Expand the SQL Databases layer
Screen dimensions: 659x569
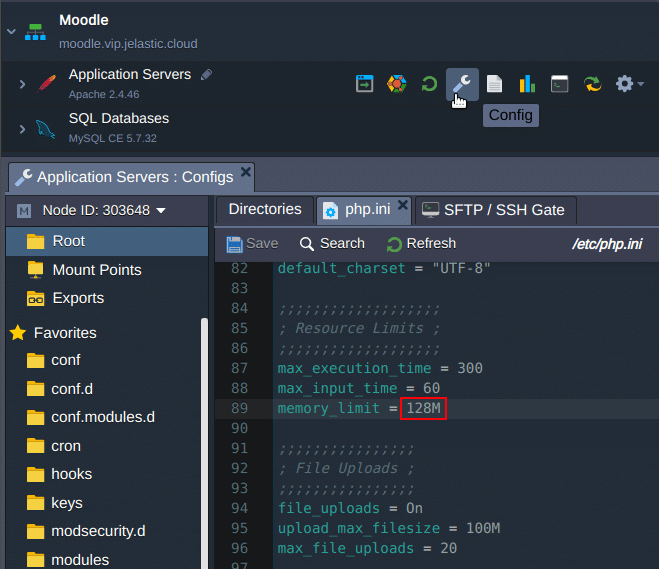[22, 128]
